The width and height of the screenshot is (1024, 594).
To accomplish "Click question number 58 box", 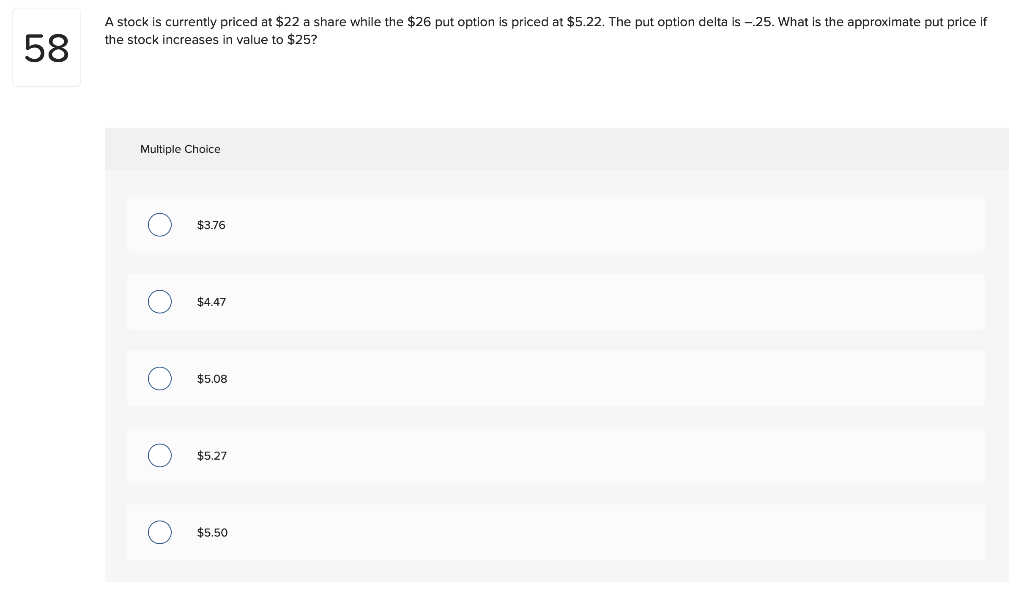I will 46,47.
